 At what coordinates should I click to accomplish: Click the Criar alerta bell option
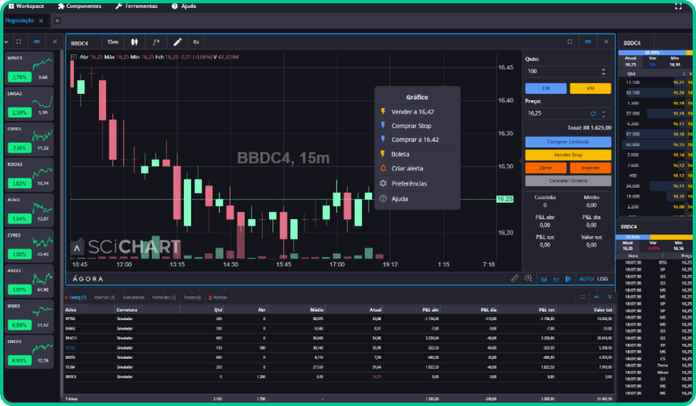coord(407,169)
